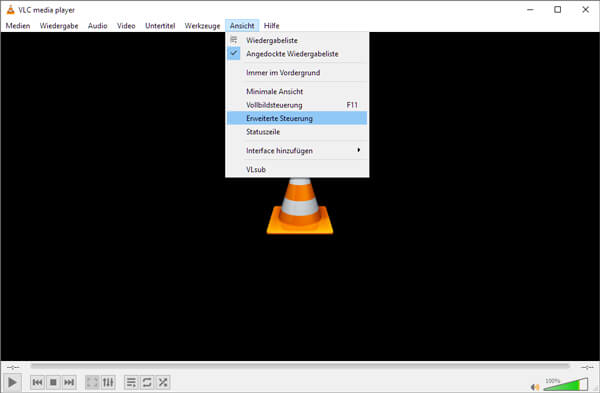Stop playback using the stop icon
The height and width of the screenshot is (393, 600).
(x=53, y=382)
